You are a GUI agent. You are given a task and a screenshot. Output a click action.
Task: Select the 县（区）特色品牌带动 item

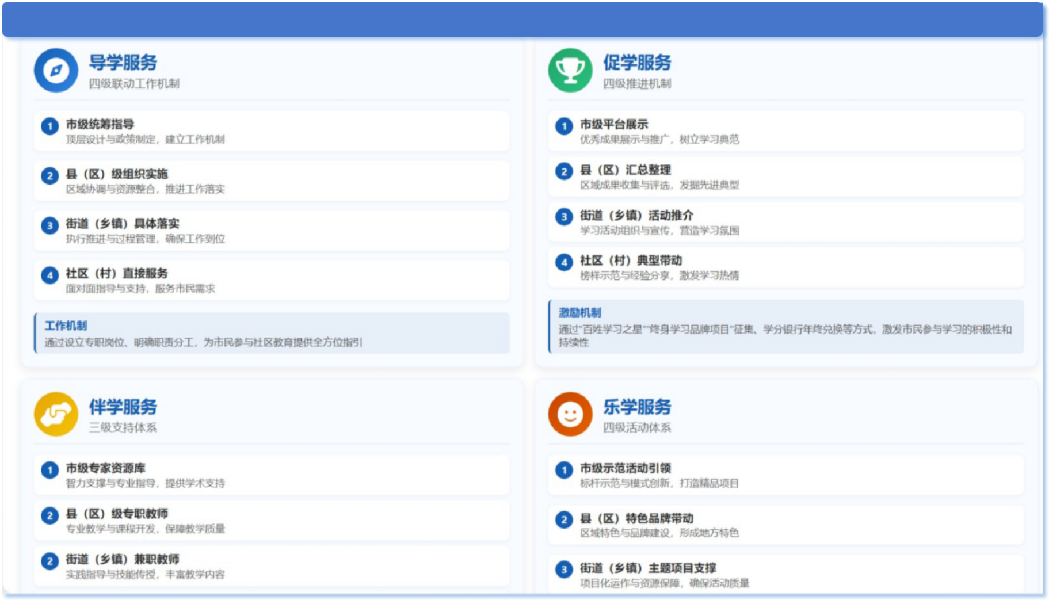pyautogui.click(x=785, y=525)
